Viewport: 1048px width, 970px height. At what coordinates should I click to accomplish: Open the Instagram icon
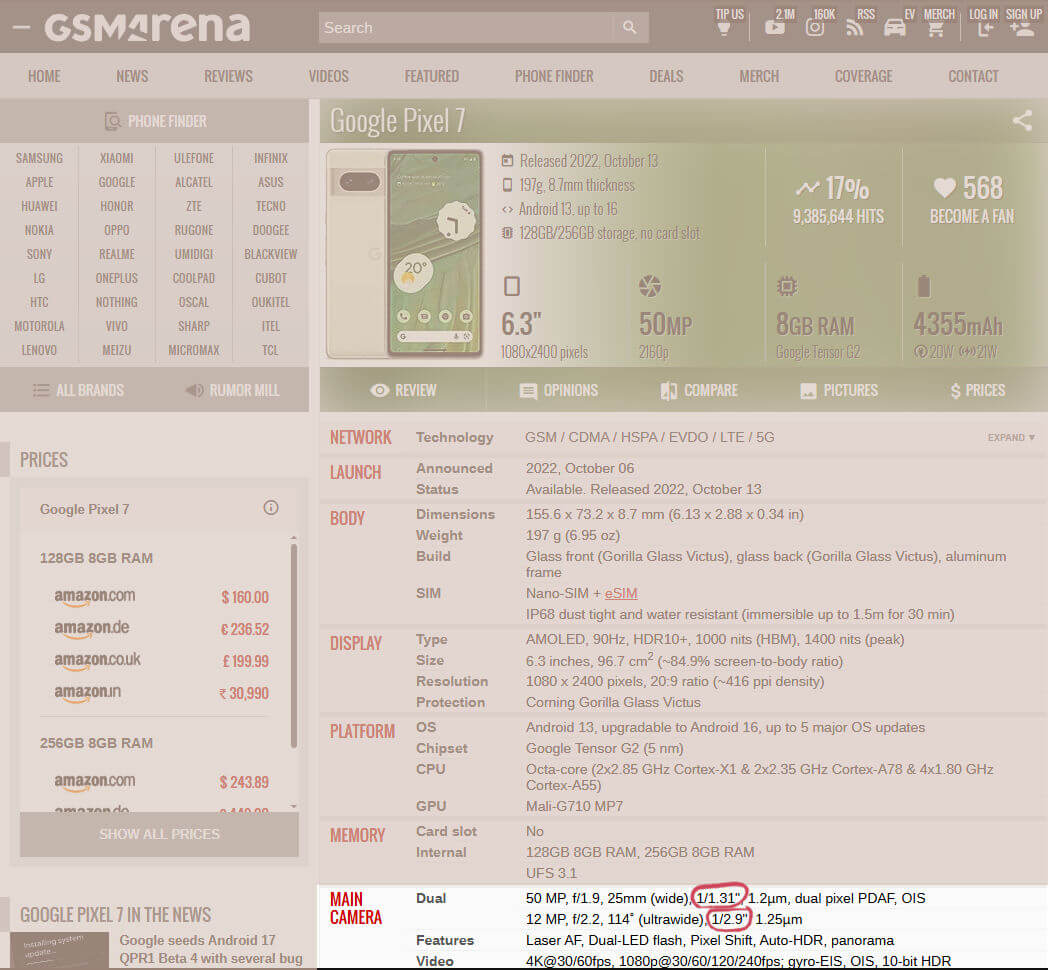tap(815, 27)
